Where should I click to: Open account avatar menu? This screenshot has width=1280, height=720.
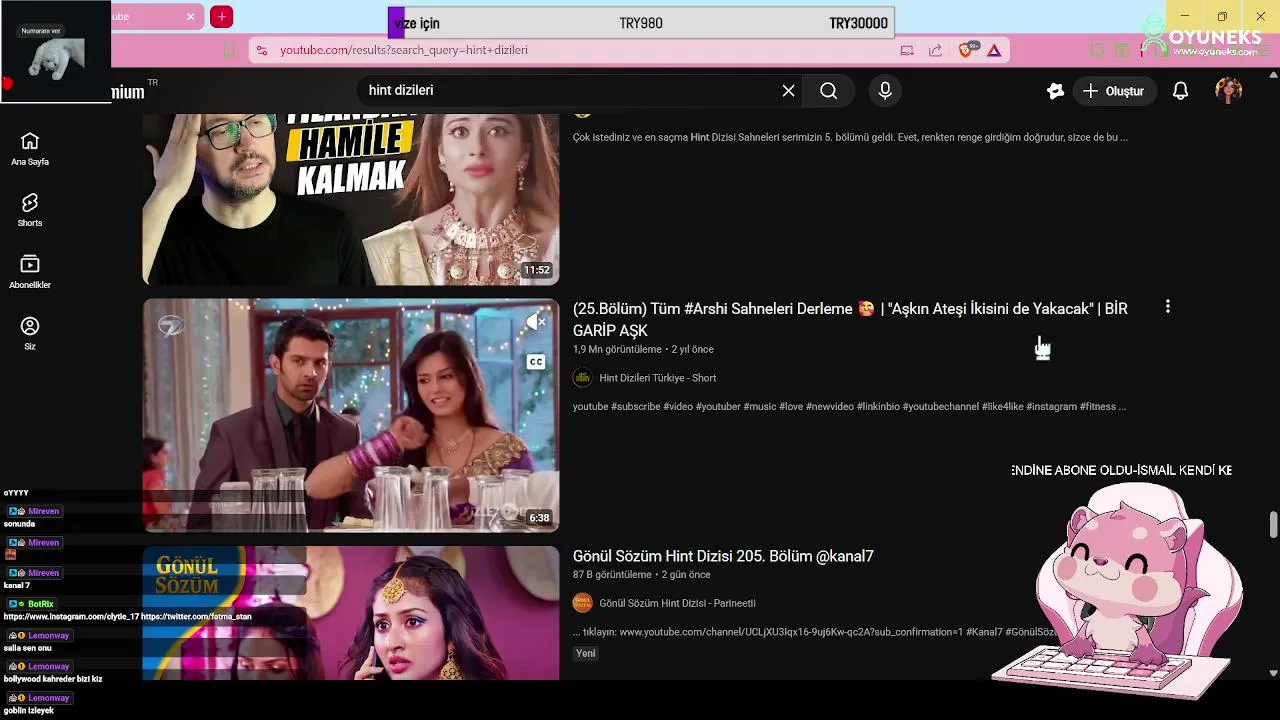click(x=1229, y=91)
